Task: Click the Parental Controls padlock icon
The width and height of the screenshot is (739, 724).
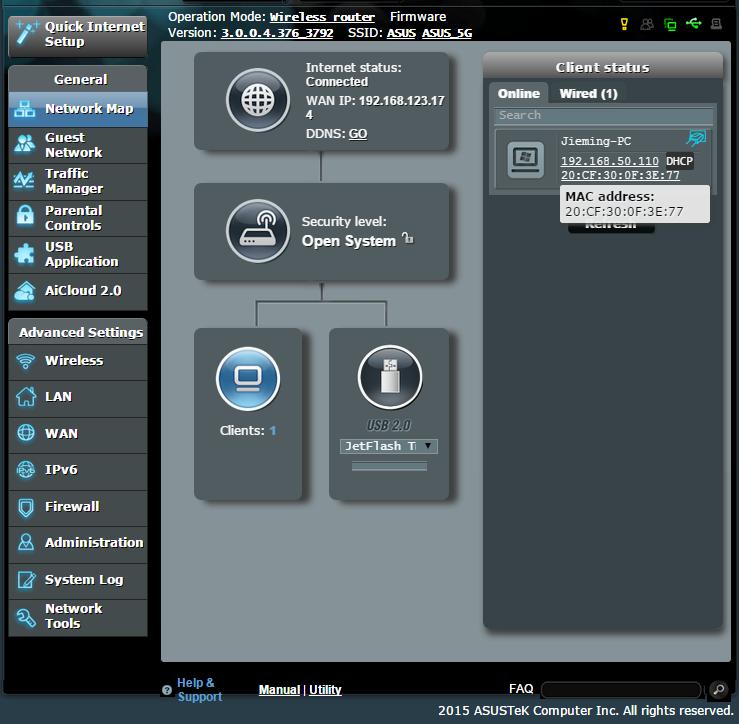Action: point(25,214)
